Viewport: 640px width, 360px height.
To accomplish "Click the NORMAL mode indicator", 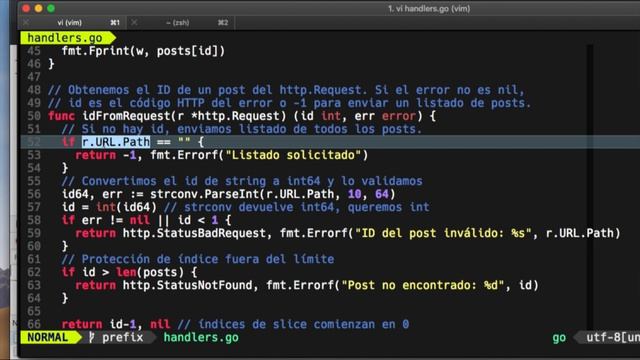I will click(48, 338).
